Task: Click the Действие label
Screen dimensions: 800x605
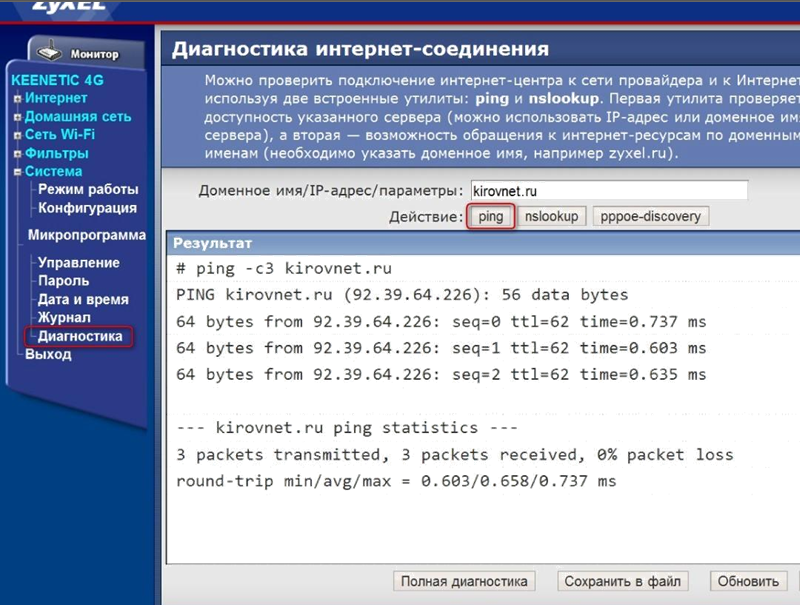Action: [x=426, y=217]
